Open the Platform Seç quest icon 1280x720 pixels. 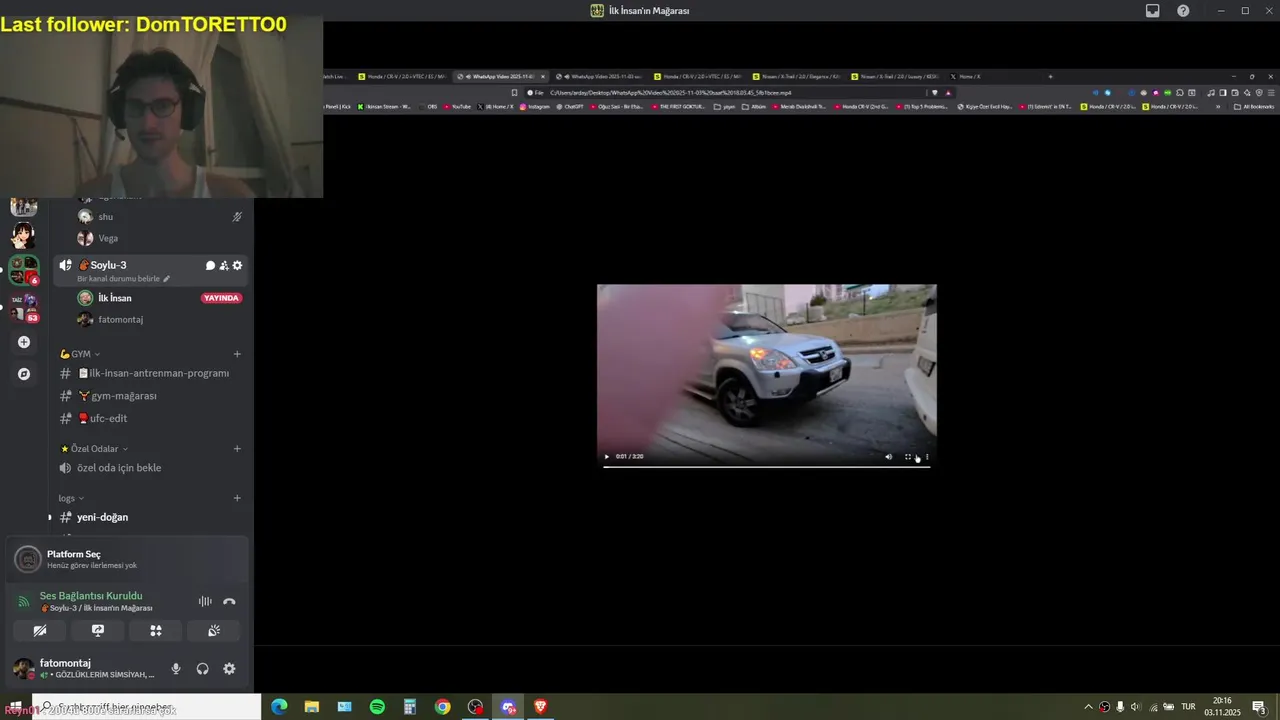(x=27, y=559)
